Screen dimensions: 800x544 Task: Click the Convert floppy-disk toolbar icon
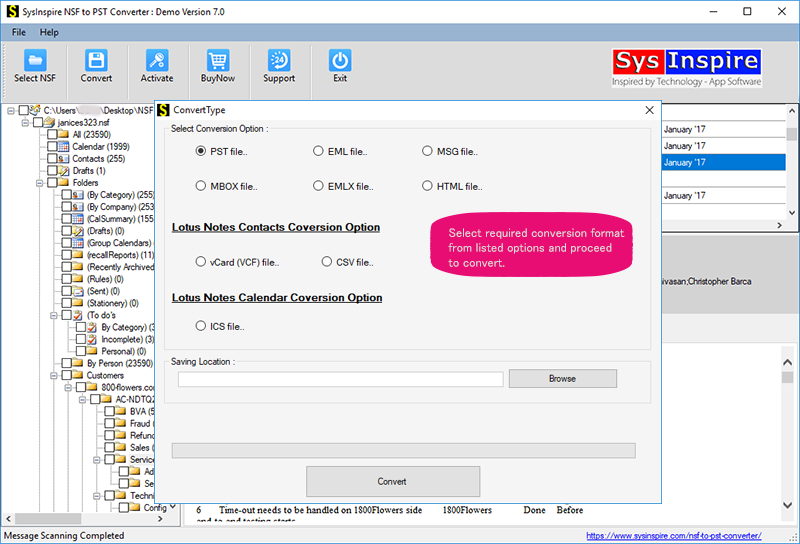tap(96, 60)
